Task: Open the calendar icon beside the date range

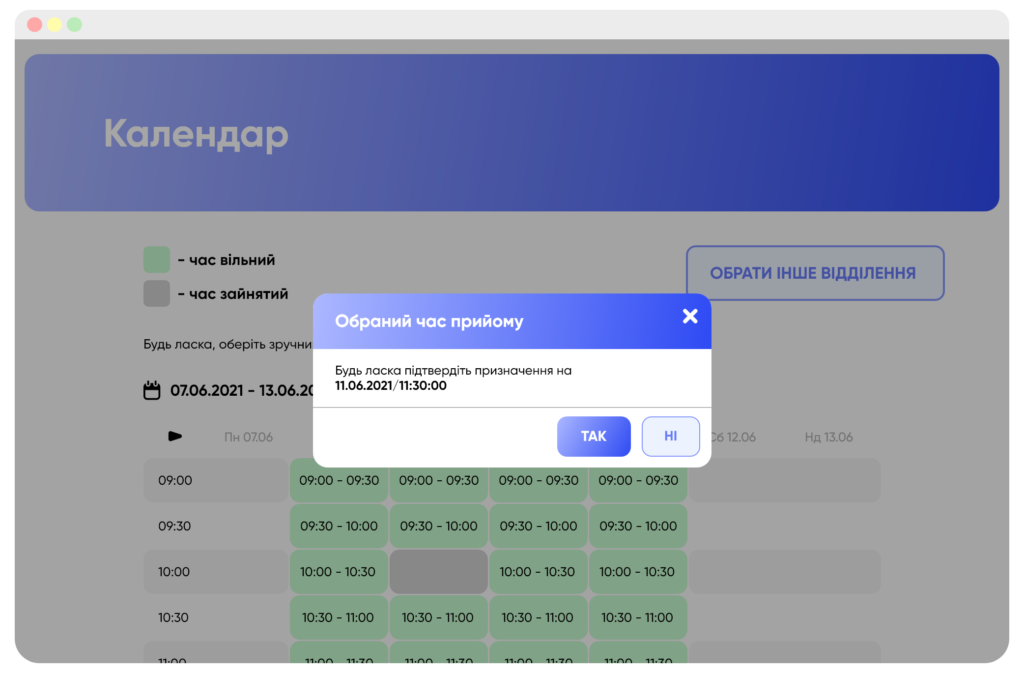Action: coord(152,390)
